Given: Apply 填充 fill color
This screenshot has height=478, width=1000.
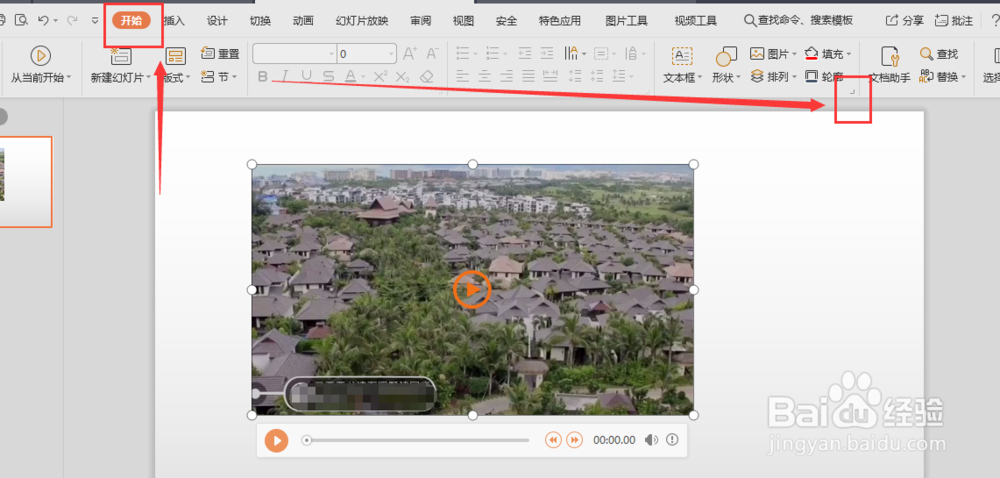Looking at the screenshot, I should [x=828, y=54].
